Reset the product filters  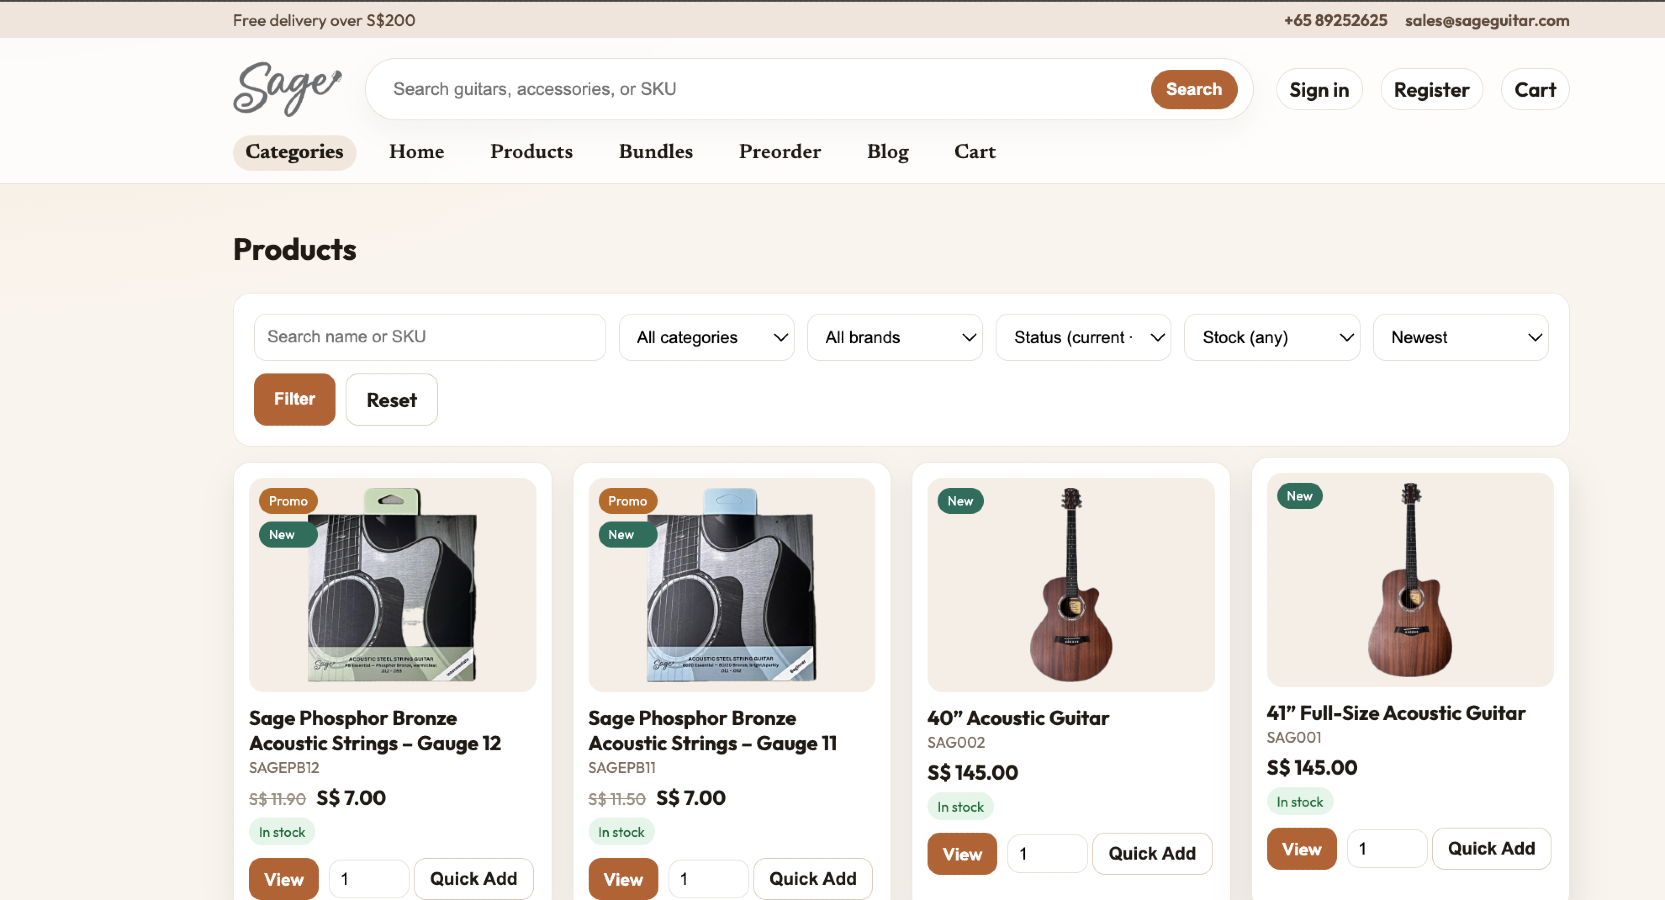tap(391, 399)
